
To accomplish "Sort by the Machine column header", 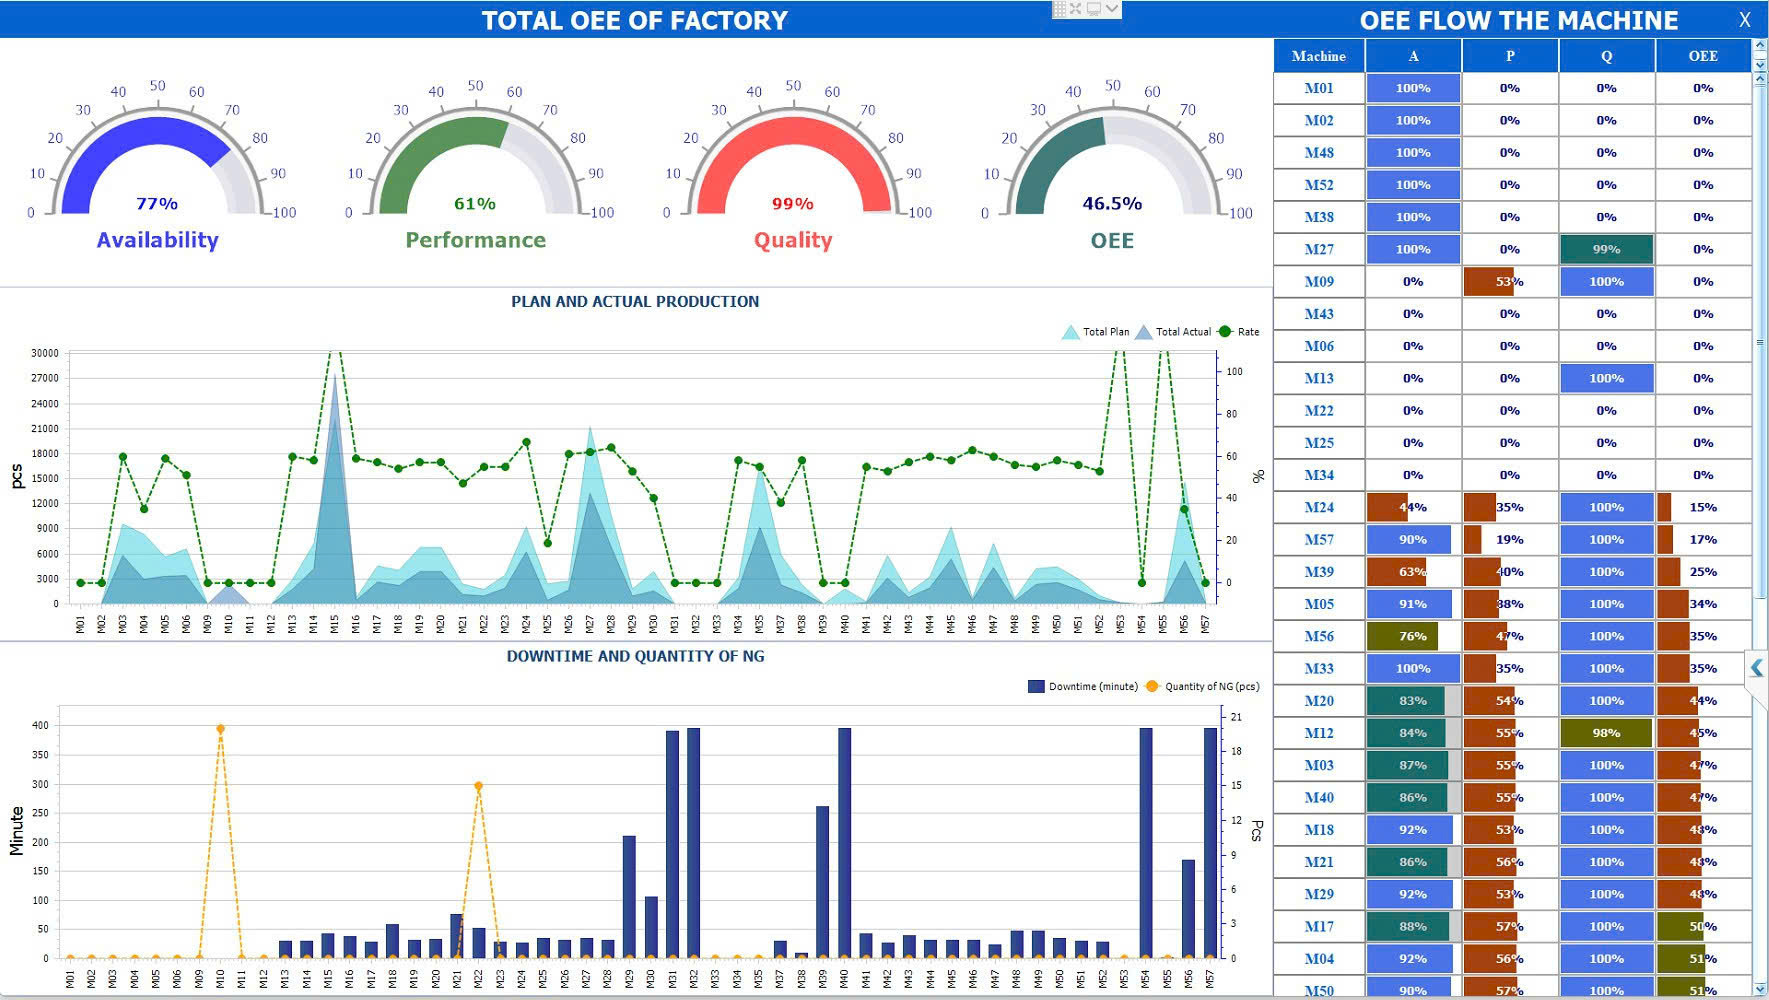I will click(x=1318, y=56).
